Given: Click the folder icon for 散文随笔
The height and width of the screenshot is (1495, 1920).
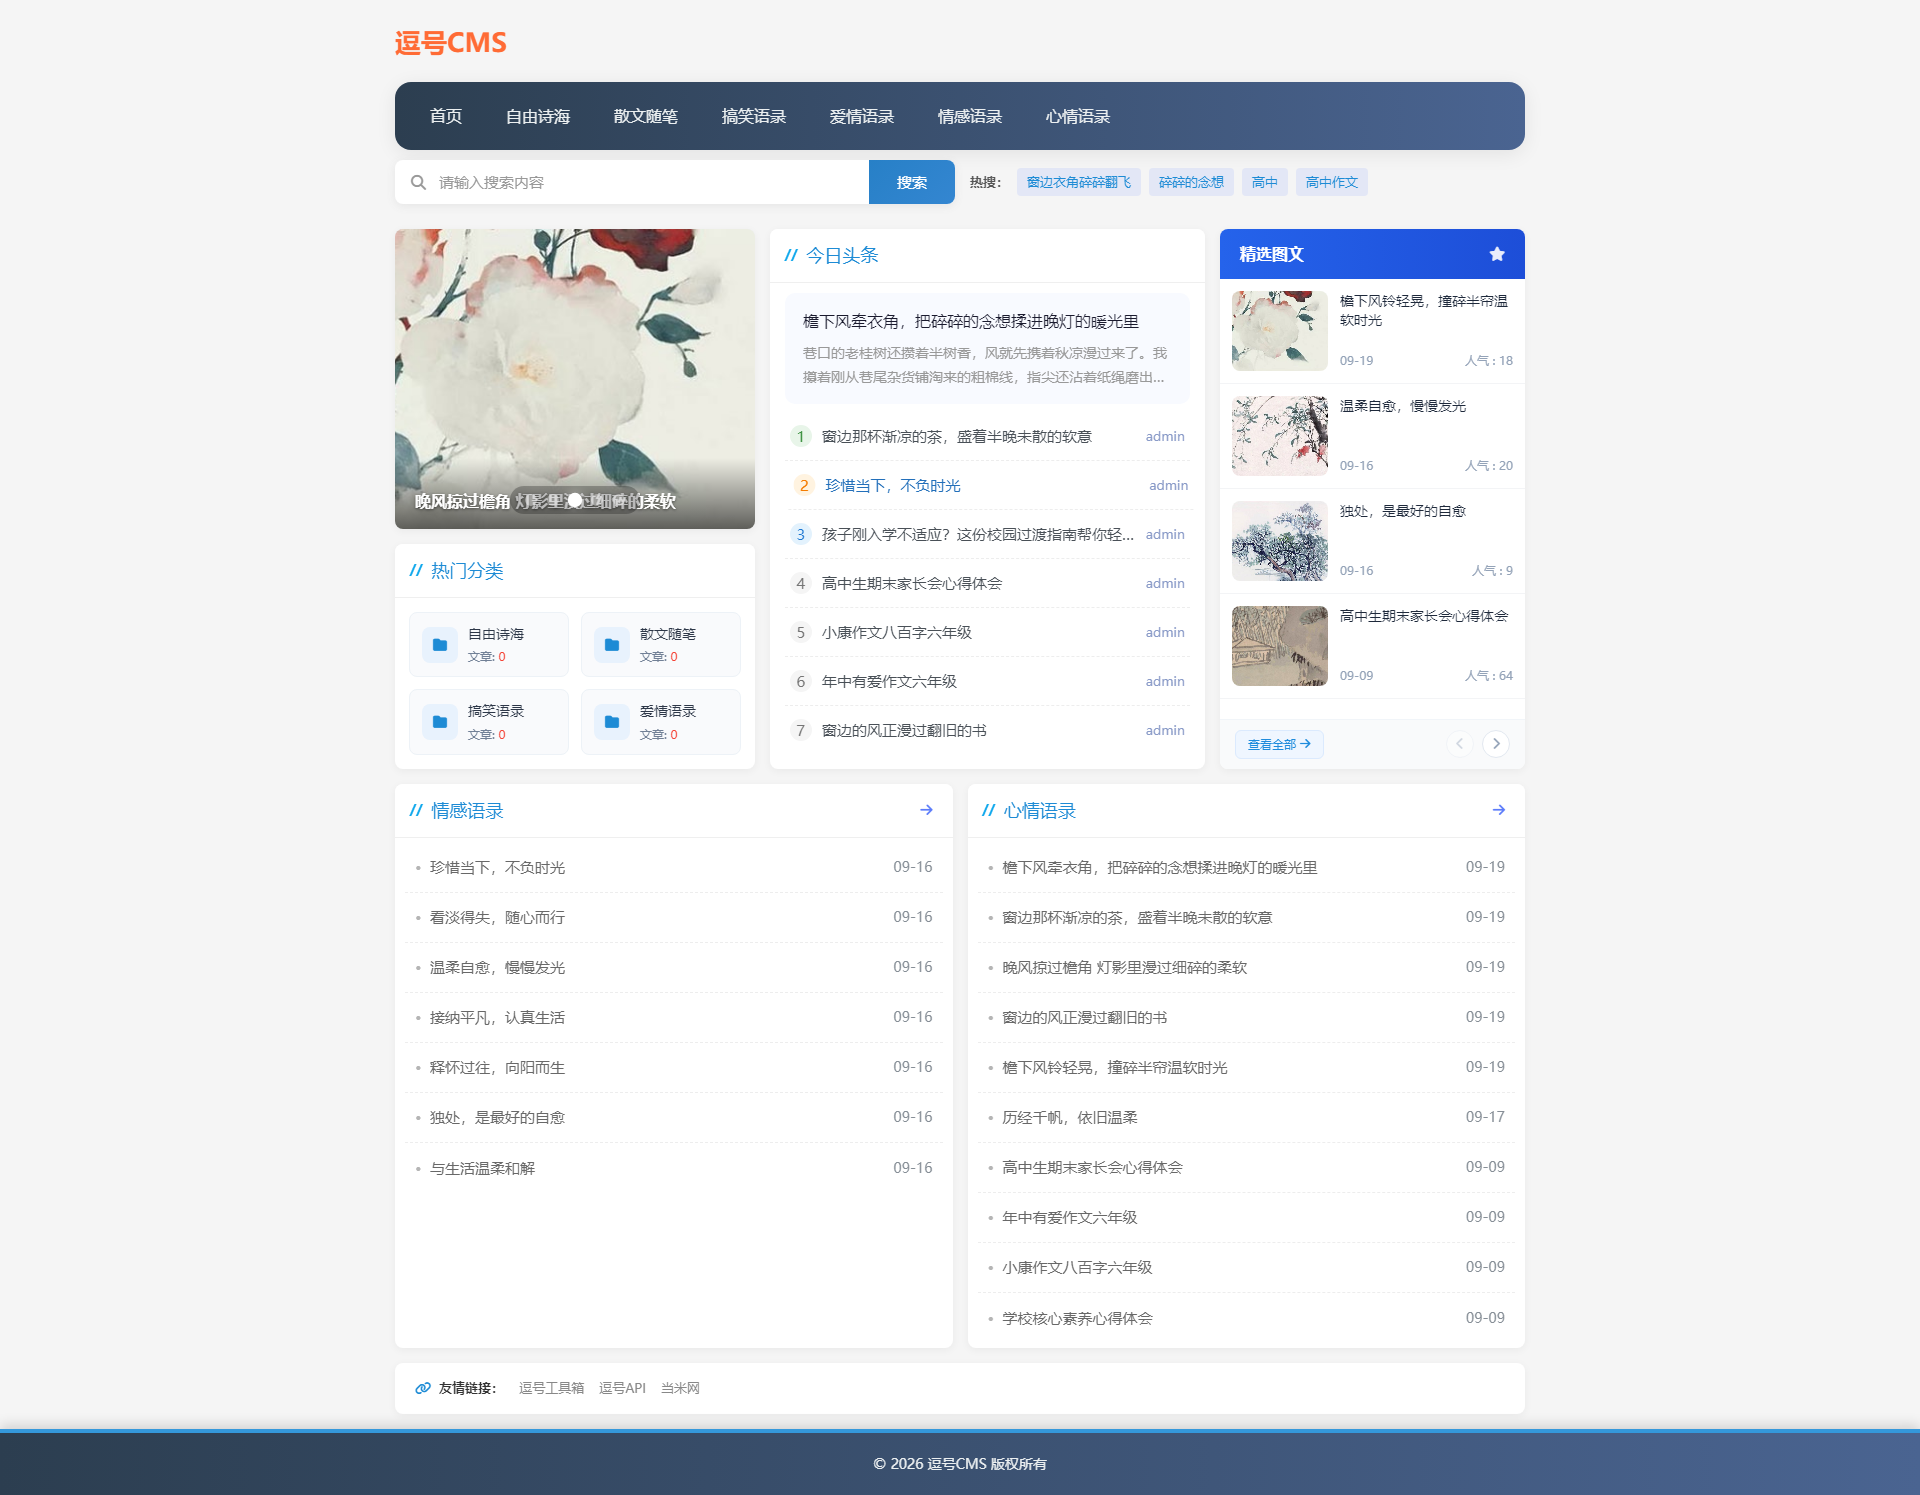Looking at the screenshot, I should pos(612,645).
